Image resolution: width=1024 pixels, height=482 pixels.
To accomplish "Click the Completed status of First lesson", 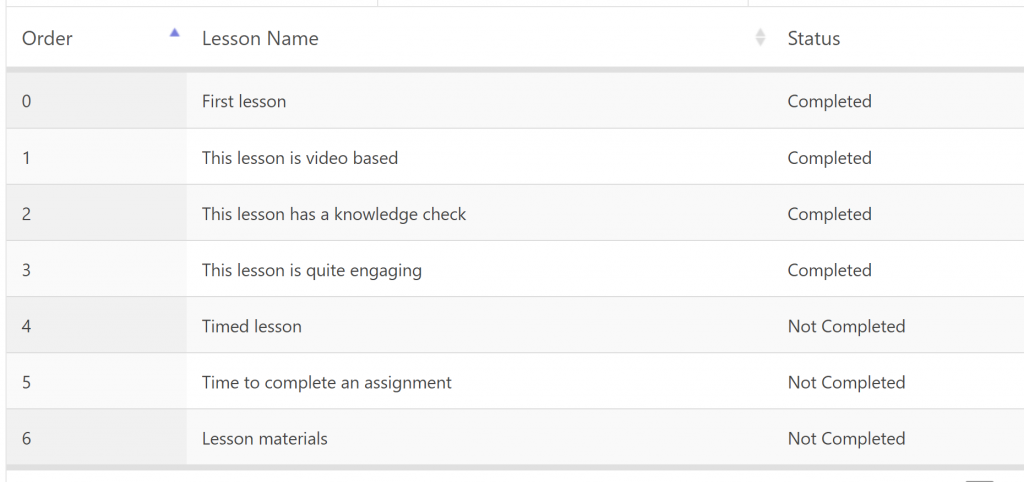I will point(830,101).
